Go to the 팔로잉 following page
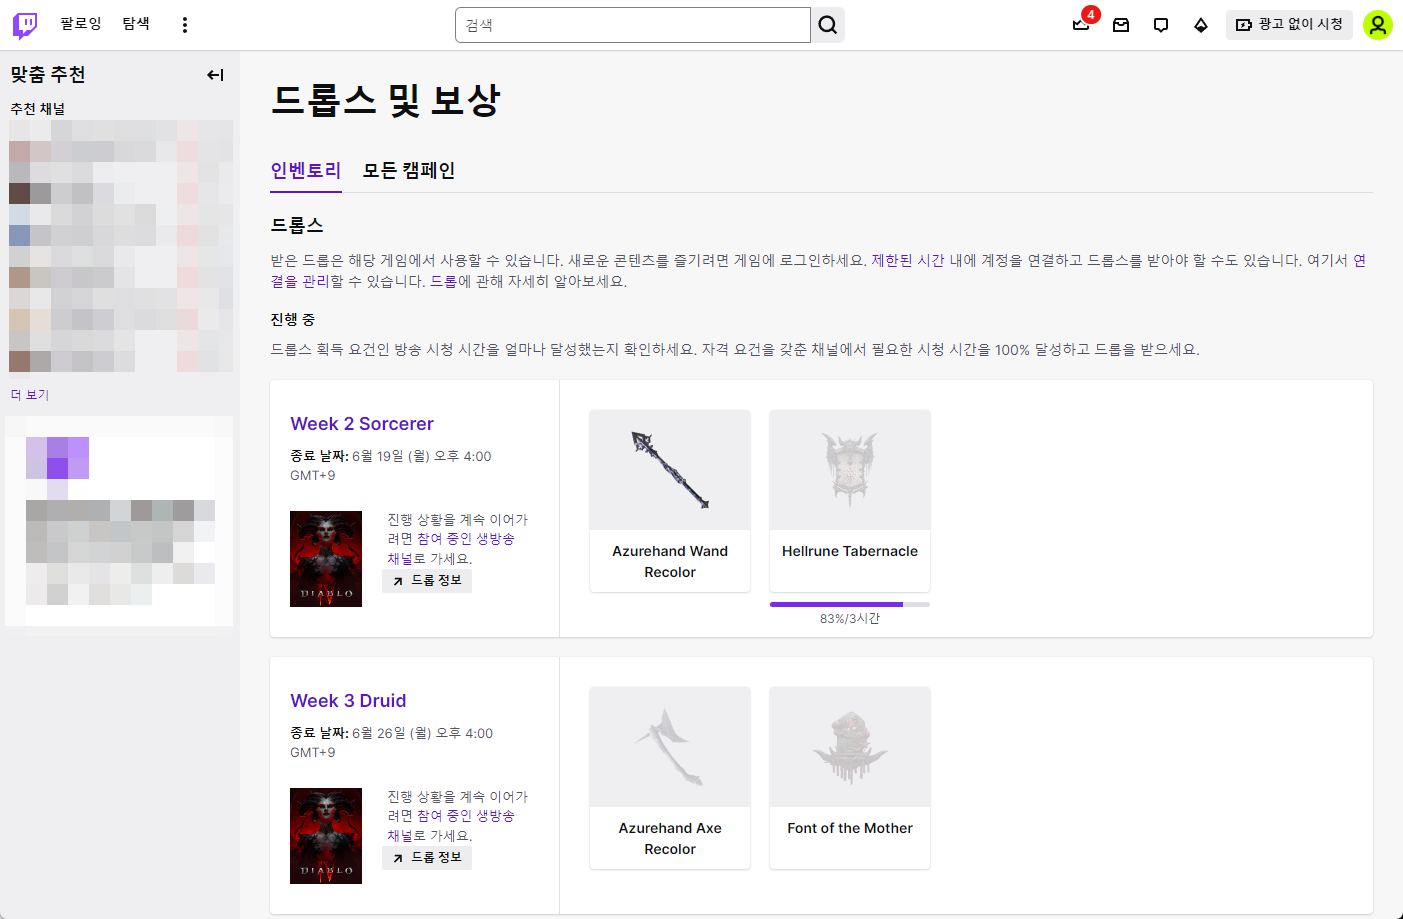This screenshot has height=919, width=1403. pos(81,24)
